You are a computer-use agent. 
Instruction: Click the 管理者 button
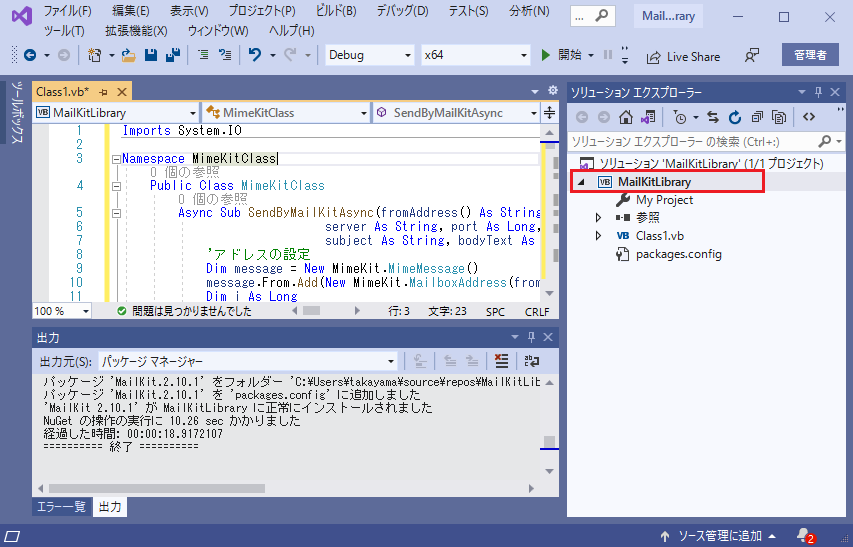coord(810,55)
